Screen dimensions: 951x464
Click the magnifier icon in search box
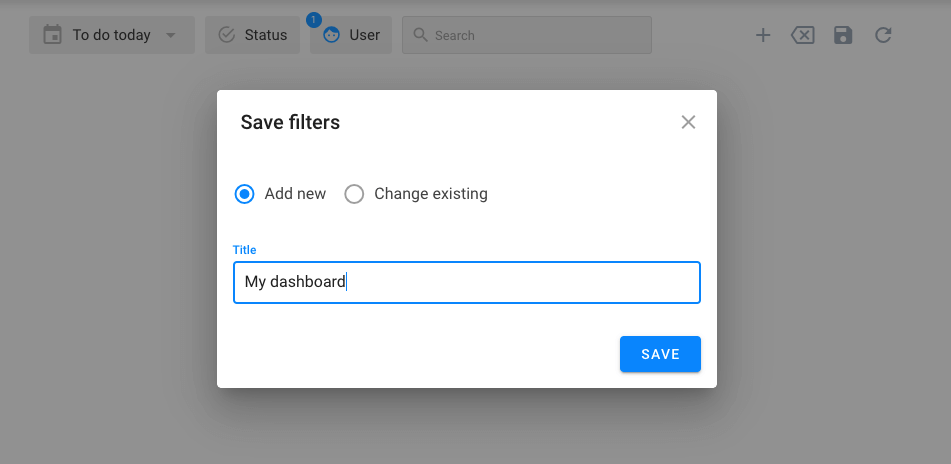(x=420, y=35)
